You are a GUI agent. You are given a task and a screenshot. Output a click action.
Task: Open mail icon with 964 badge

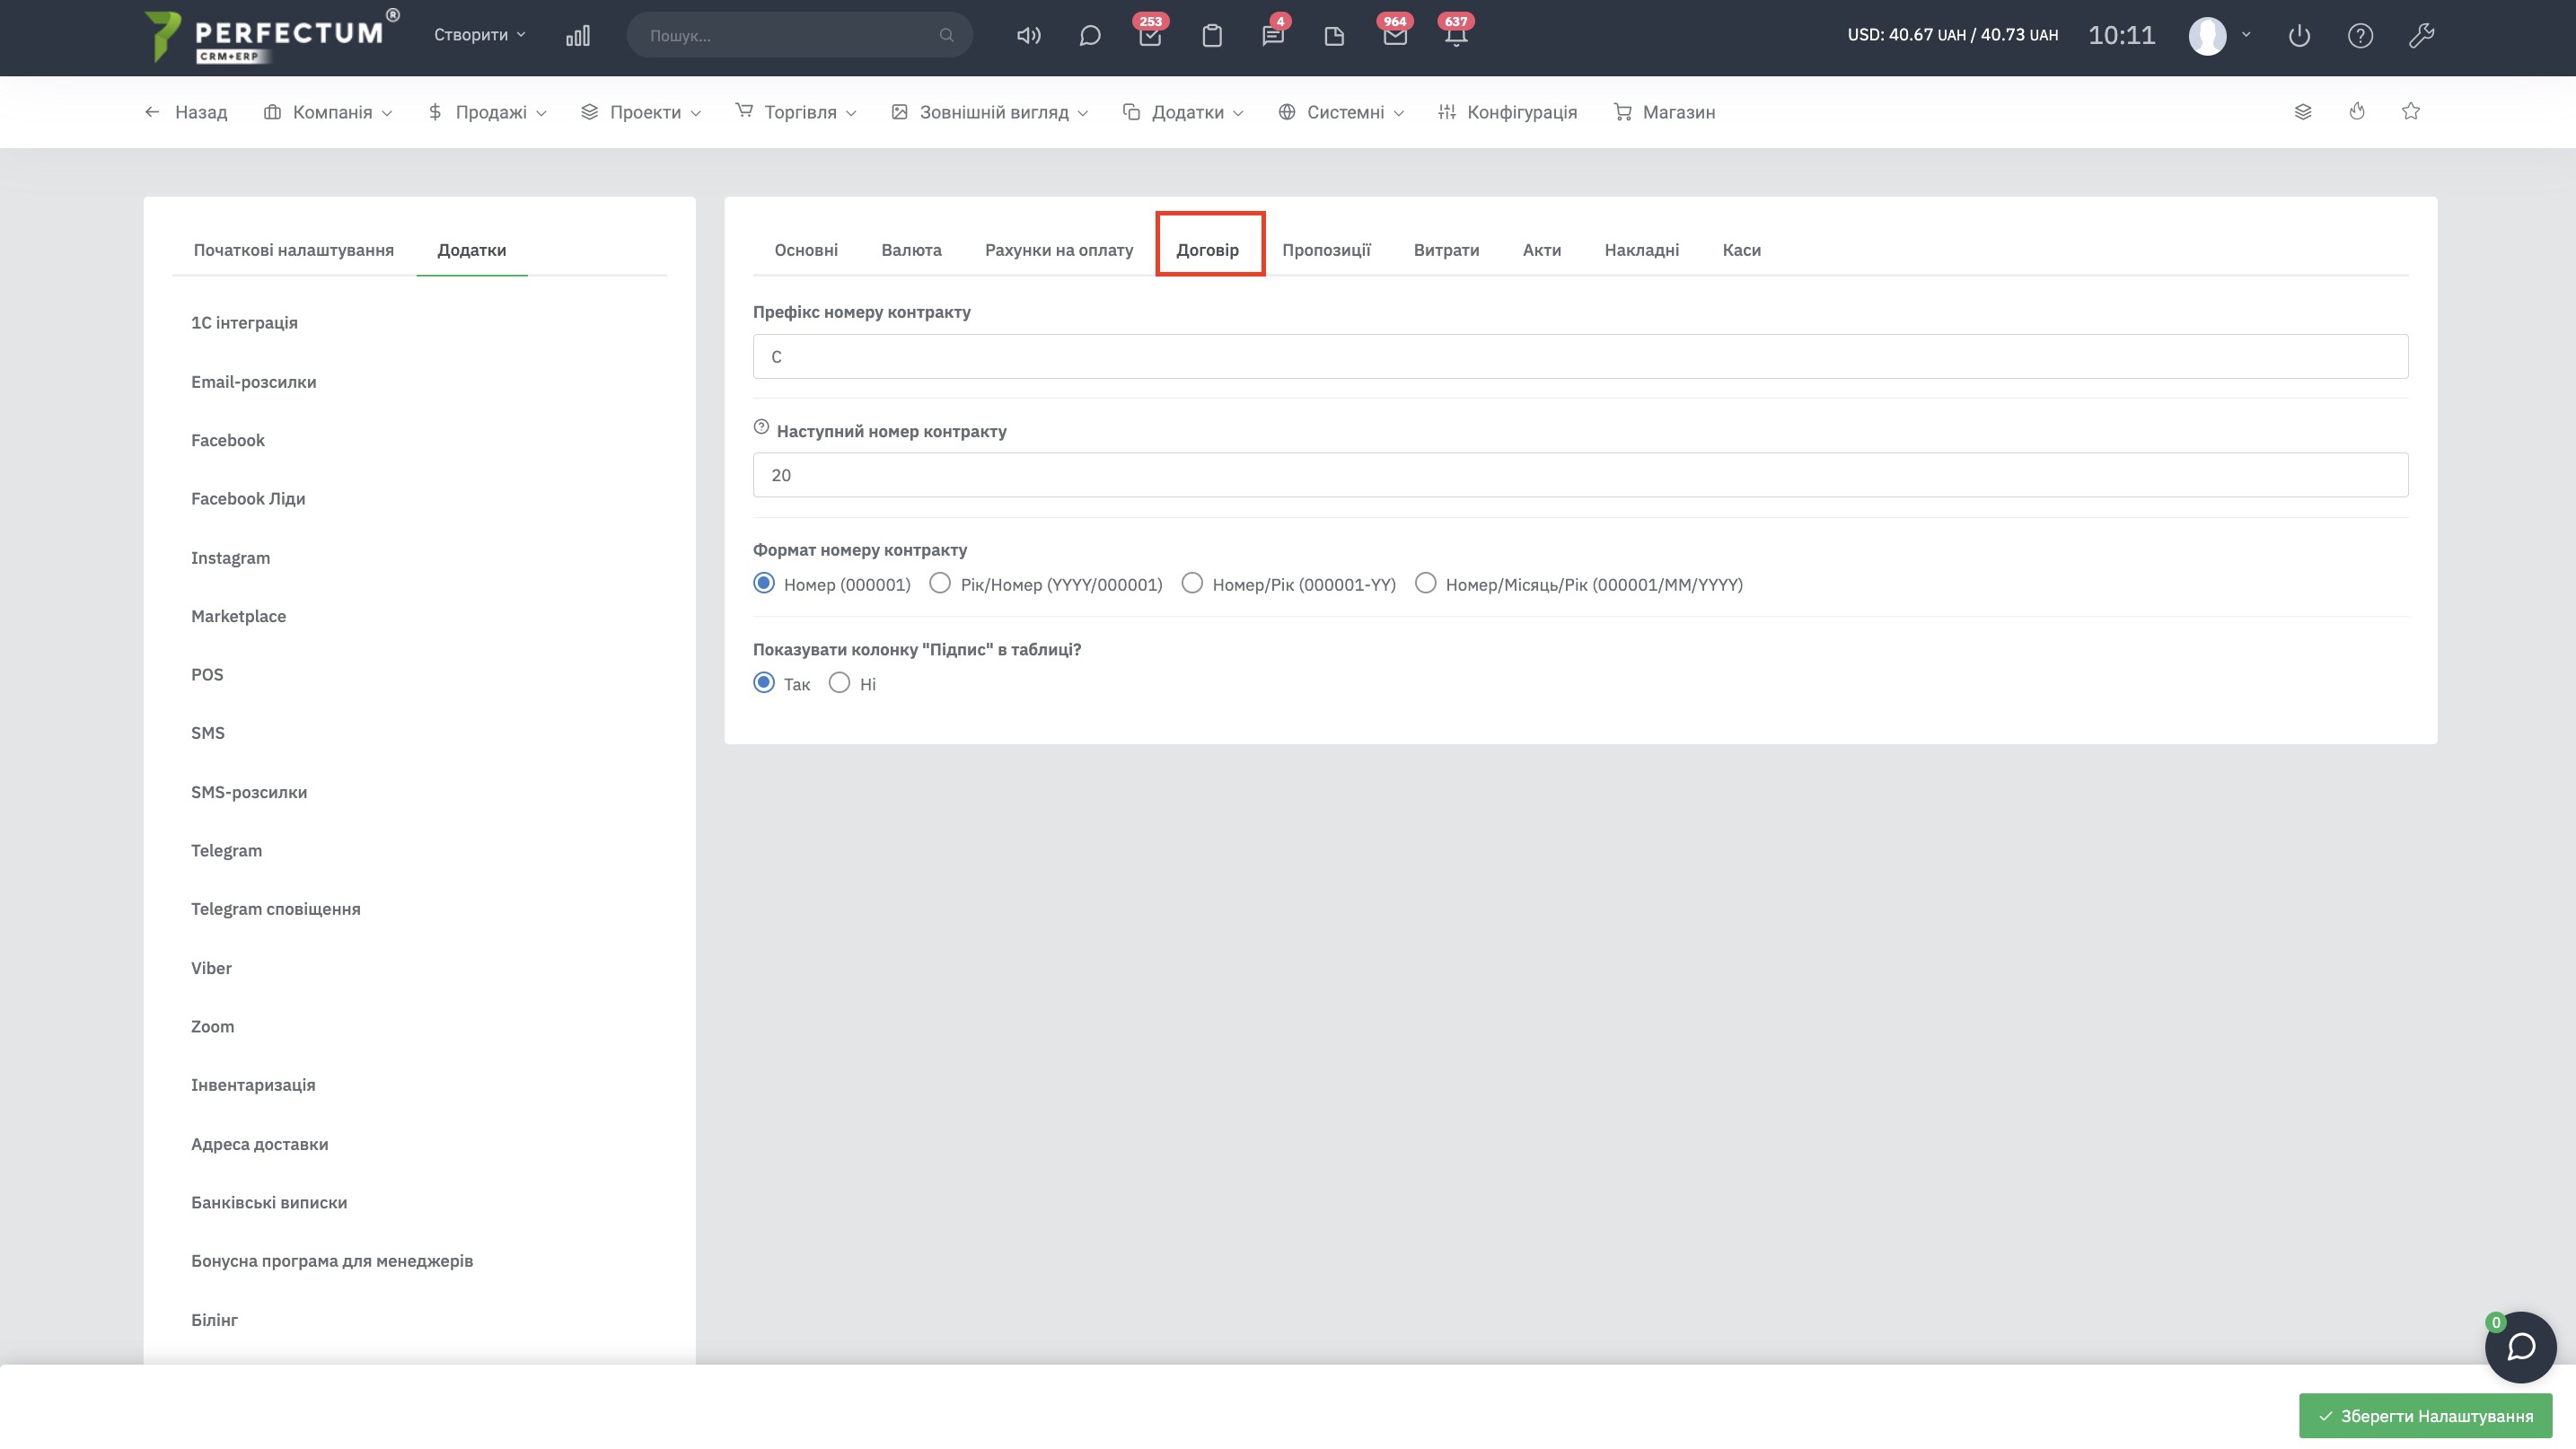[x=1394, y=36]
